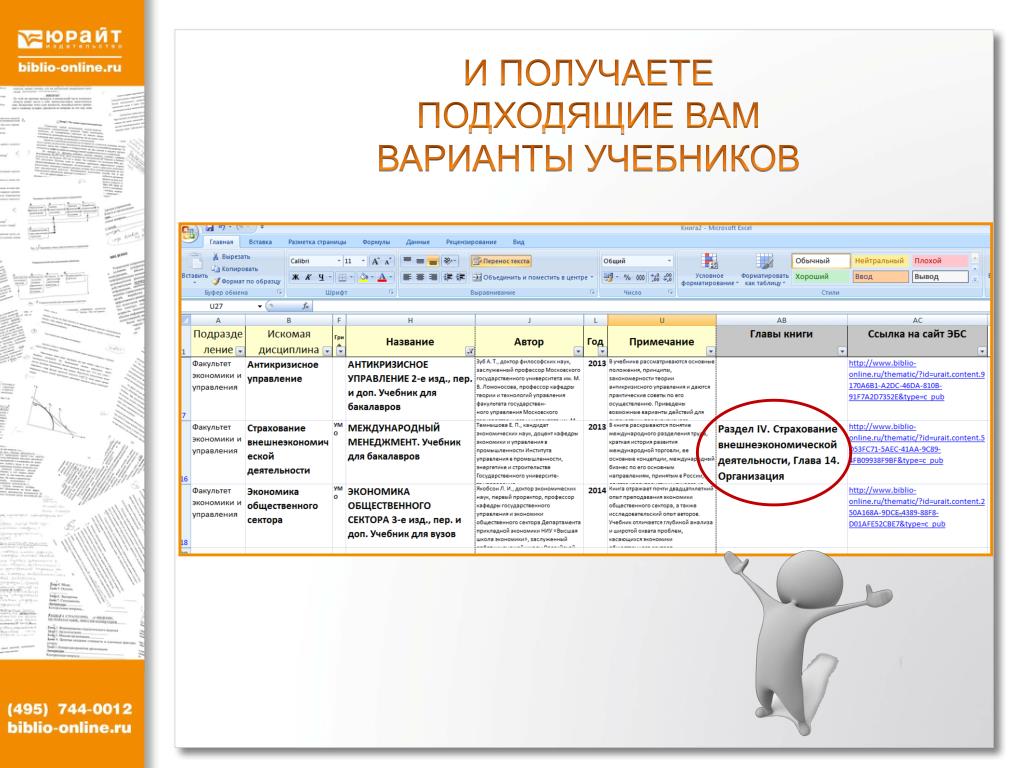
Task: Open the Вид ribbon tab
Action: pos(519,242)
